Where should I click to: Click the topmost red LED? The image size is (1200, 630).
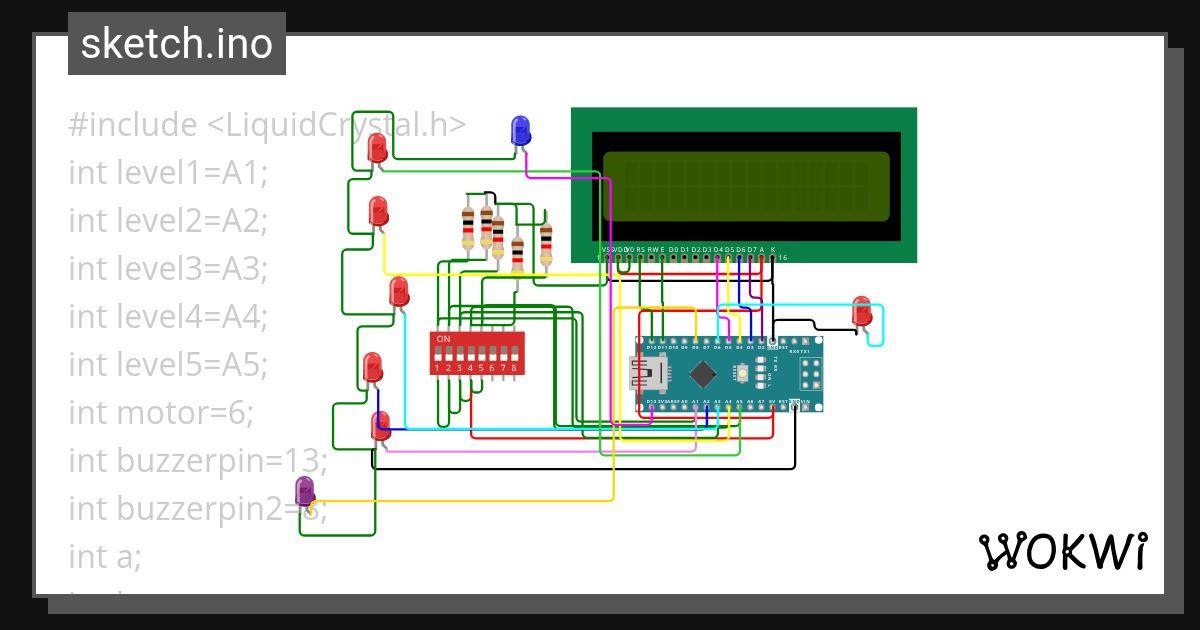[378, 148]
